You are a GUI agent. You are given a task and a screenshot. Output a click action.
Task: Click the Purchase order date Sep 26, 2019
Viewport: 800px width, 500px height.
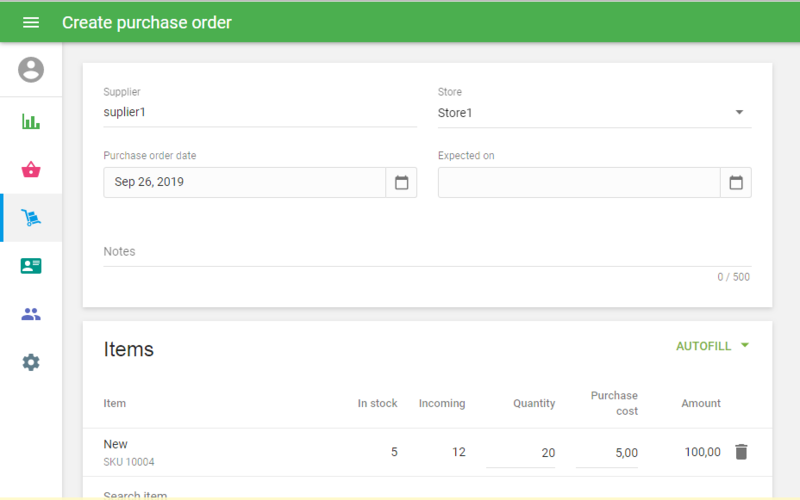pyautogui.click(x=244, y=183)
